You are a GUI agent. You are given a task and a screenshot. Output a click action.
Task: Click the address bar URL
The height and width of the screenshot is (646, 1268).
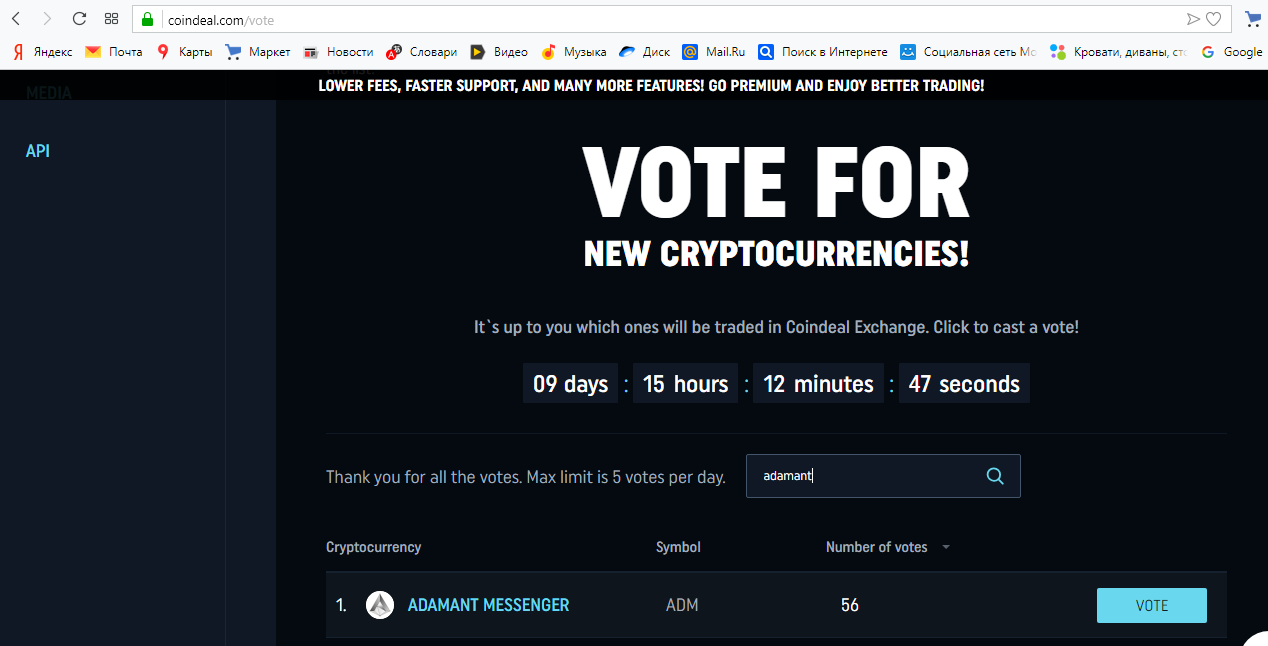tap(221, 19)
